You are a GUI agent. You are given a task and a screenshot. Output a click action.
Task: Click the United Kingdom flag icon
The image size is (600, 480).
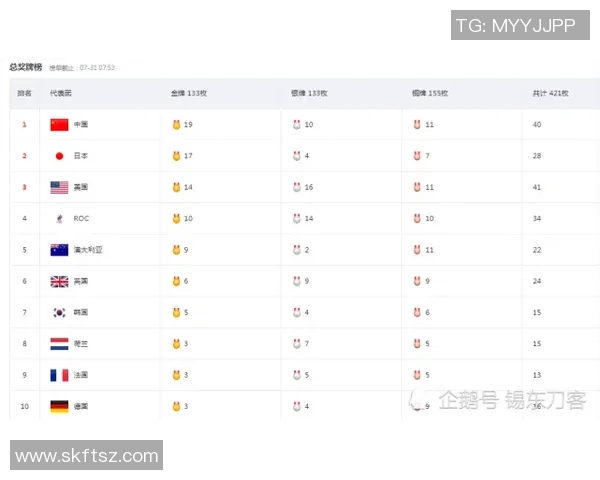[x=59, y=281]
